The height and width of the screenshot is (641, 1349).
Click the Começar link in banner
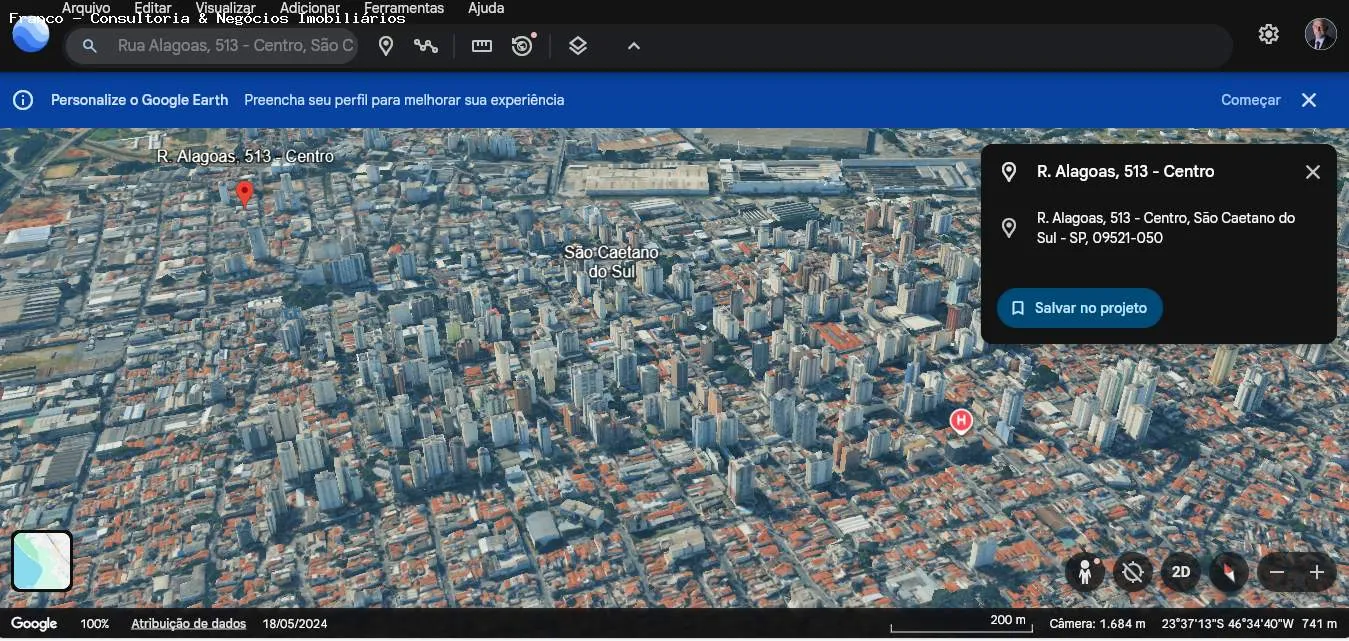[x=1251, y=100]
